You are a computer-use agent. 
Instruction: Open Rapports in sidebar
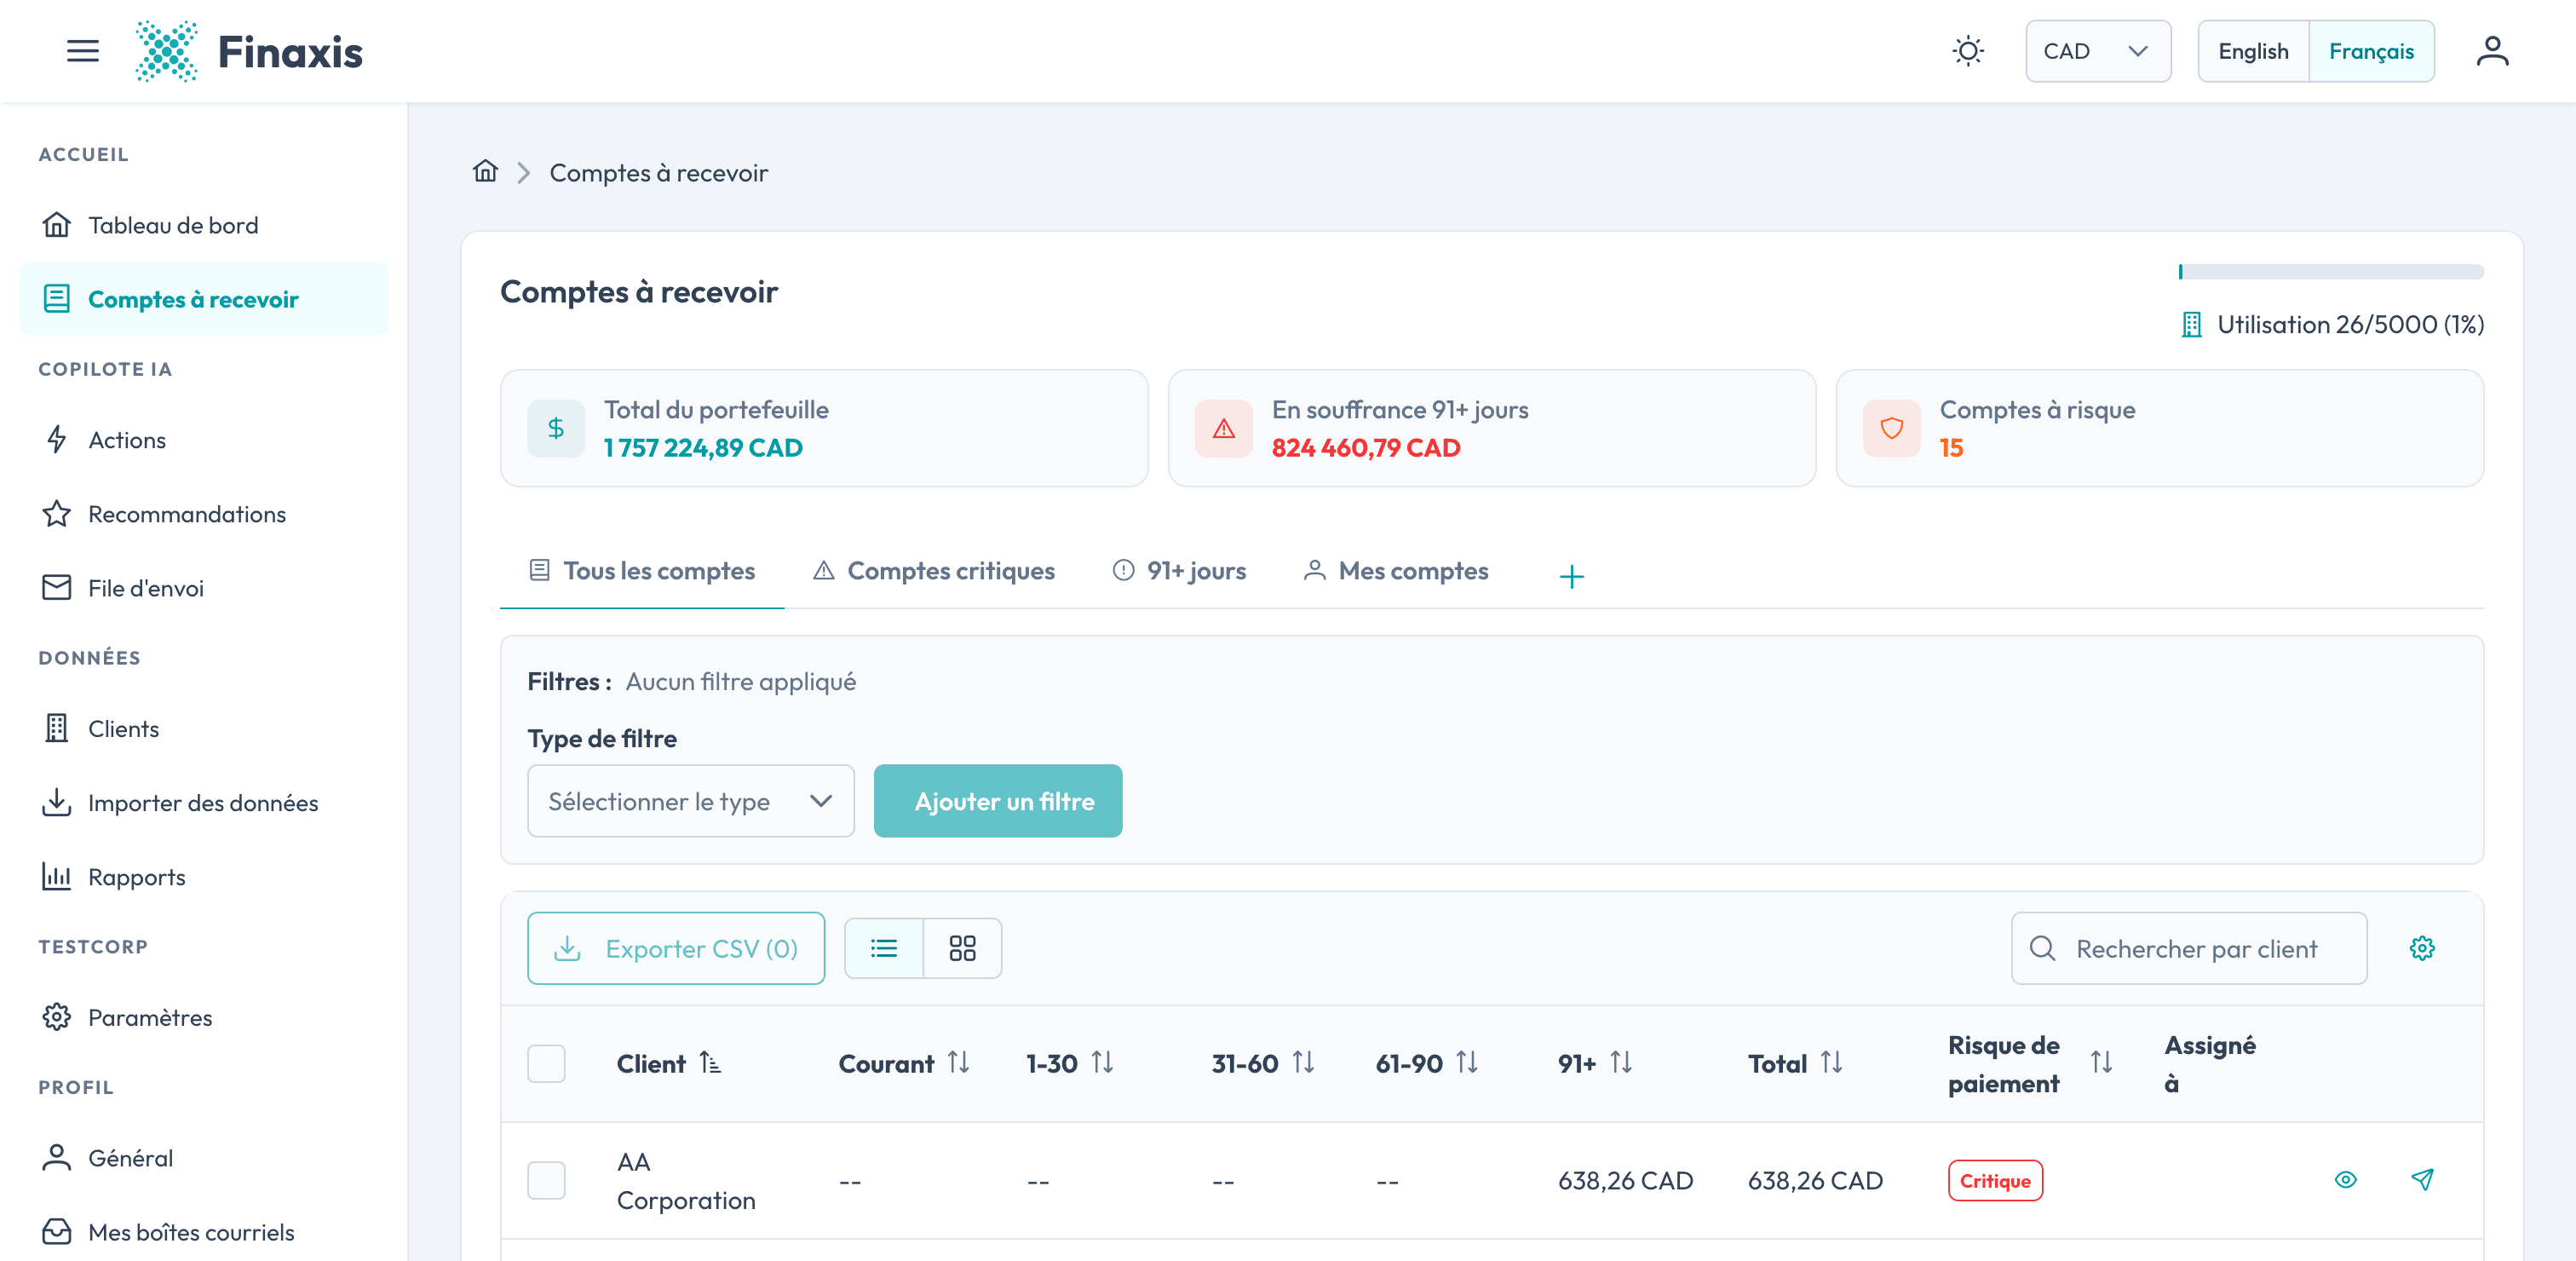(204, 877)
